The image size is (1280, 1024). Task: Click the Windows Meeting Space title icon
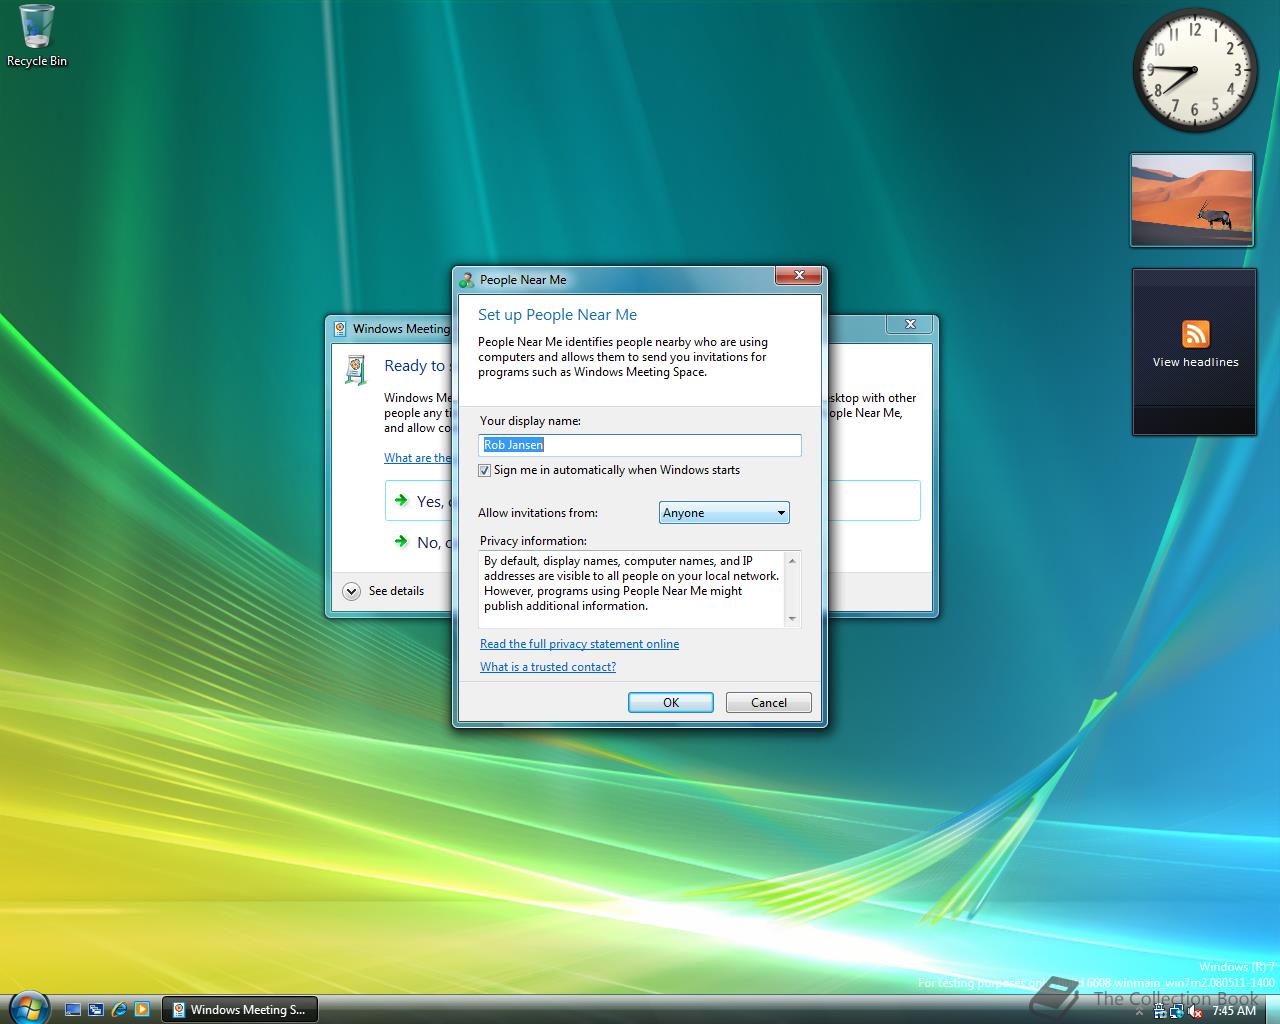341,328
